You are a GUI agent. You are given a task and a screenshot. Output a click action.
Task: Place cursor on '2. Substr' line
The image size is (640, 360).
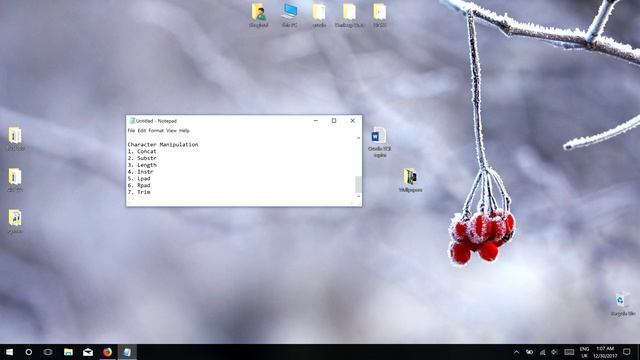(x=142, y=158)
